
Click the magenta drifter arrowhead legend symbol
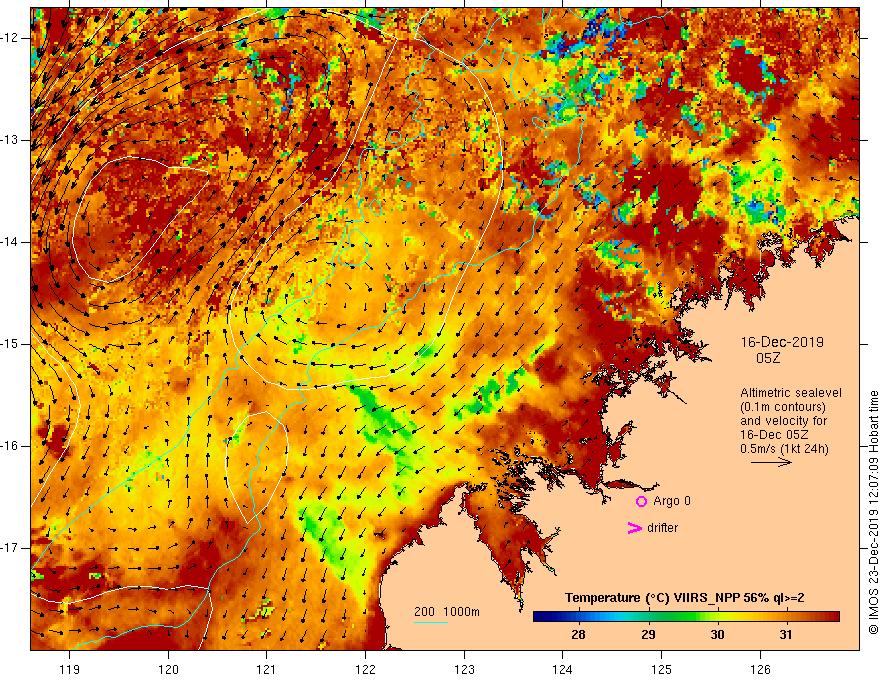point(634,528)
